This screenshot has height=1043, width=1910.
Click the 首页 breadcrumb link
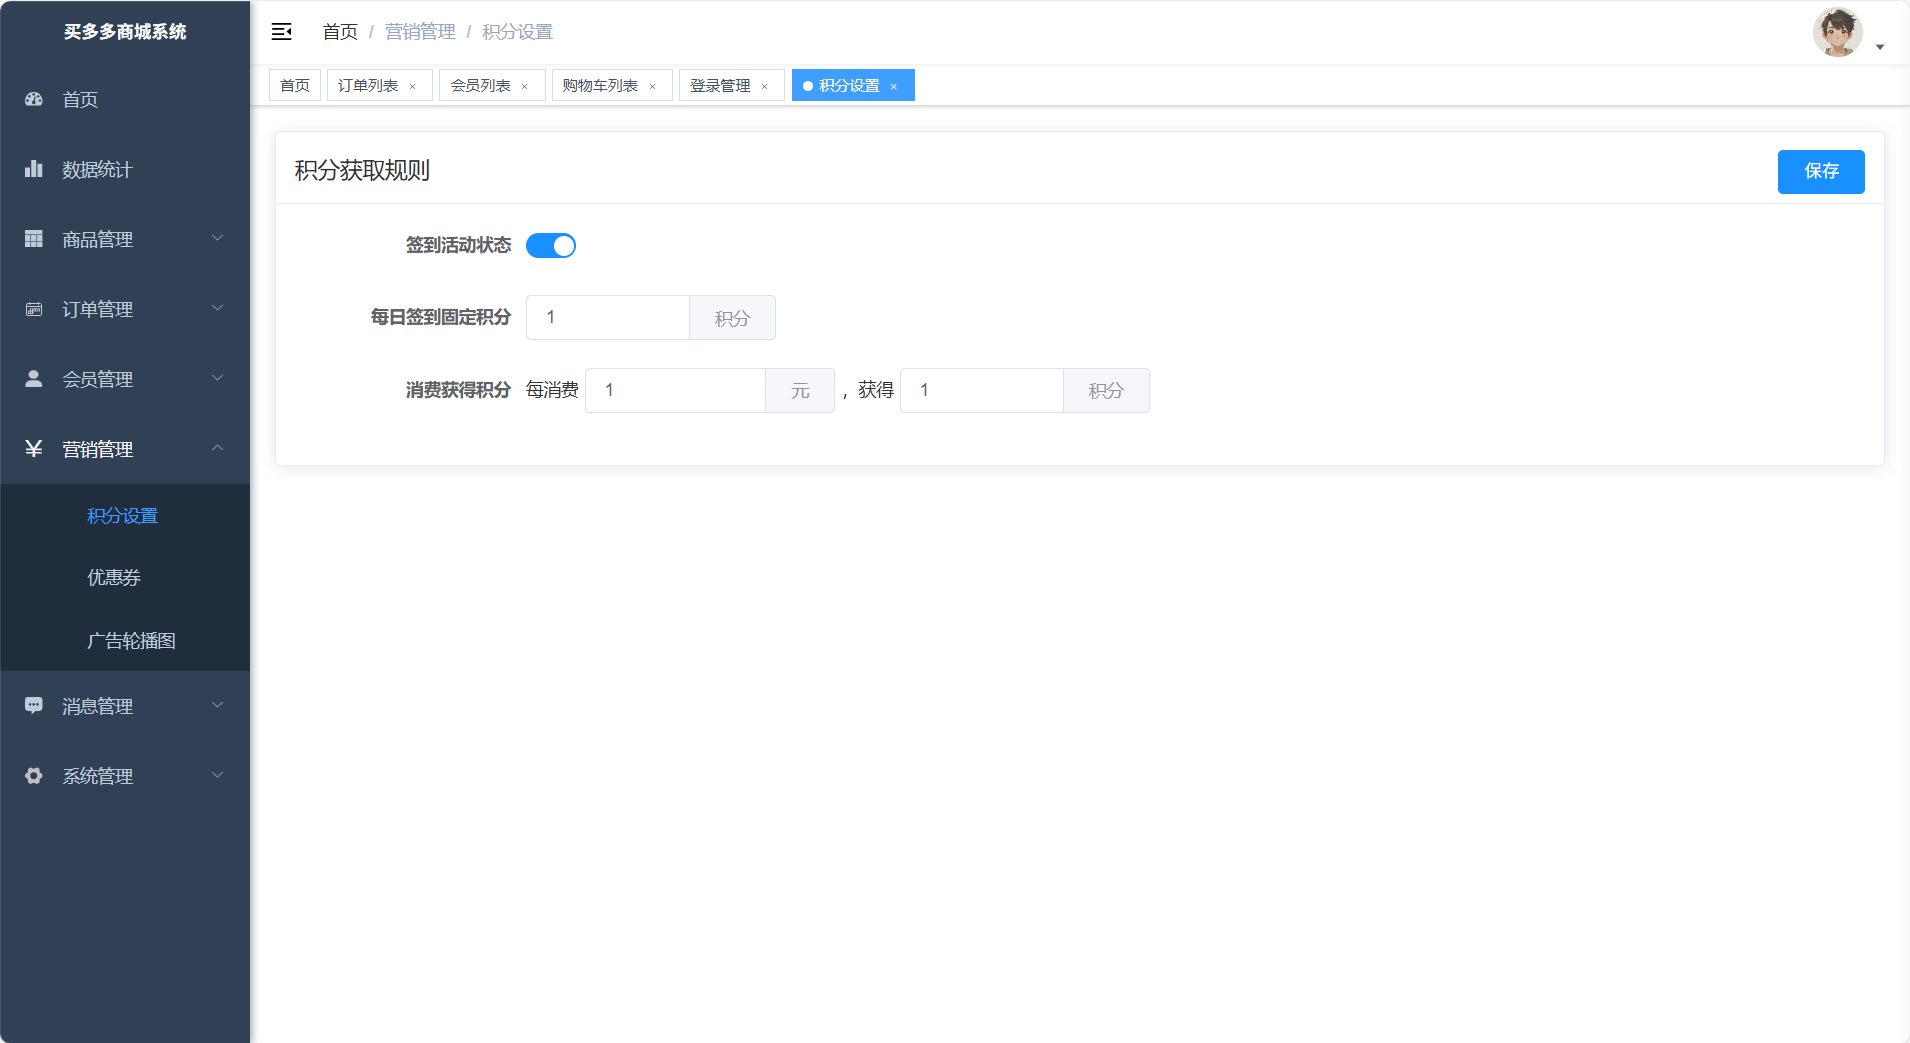click(x=340, y=32)
